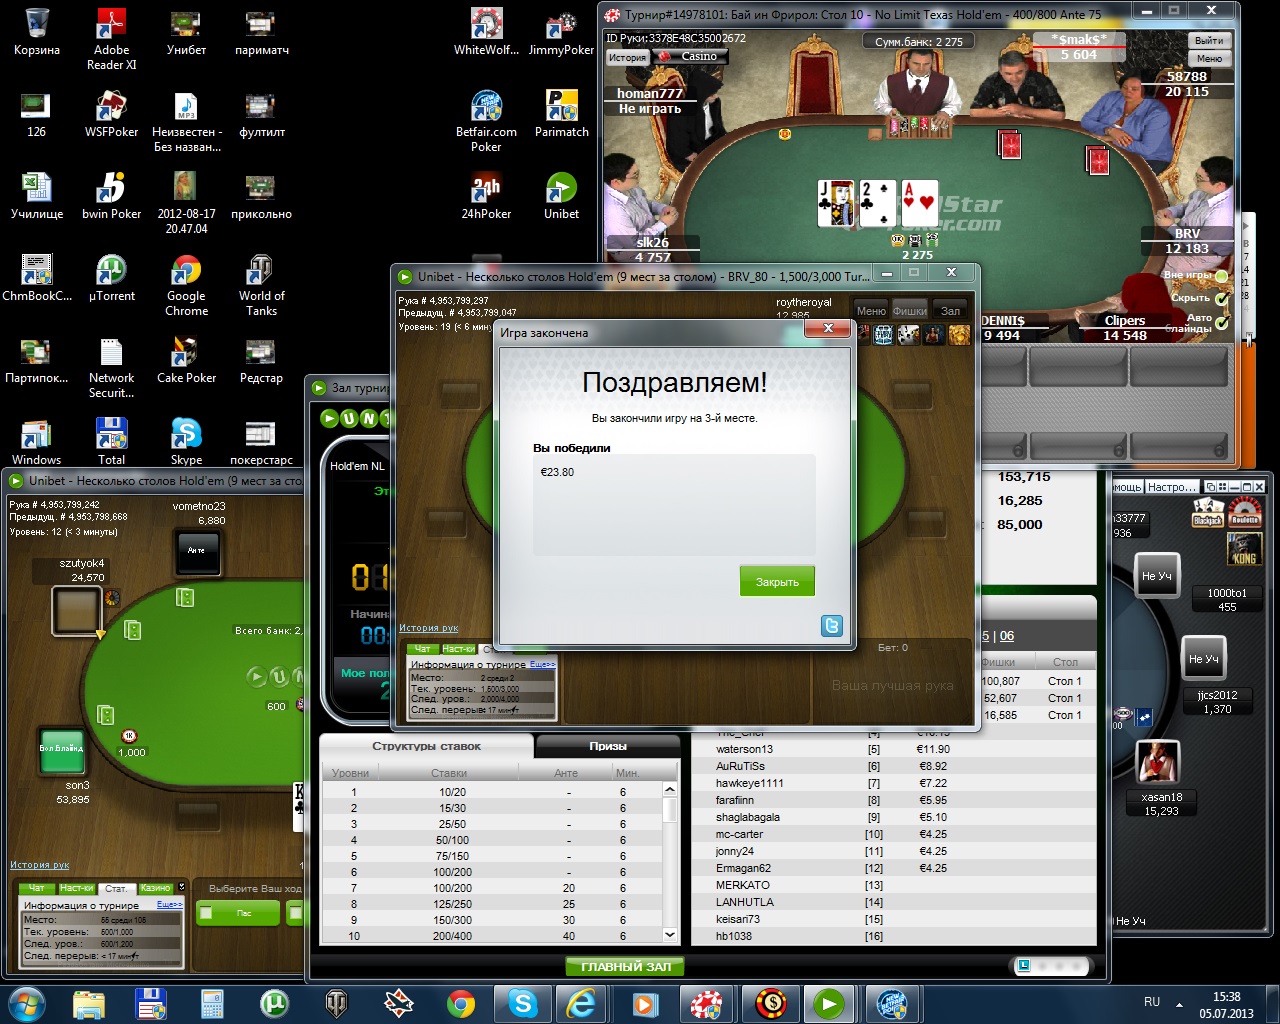Toggle the Авто блайнды checkmark
This screenshot has height=1024, width=1280.
pyautogui.click(x=1221, y=323)
